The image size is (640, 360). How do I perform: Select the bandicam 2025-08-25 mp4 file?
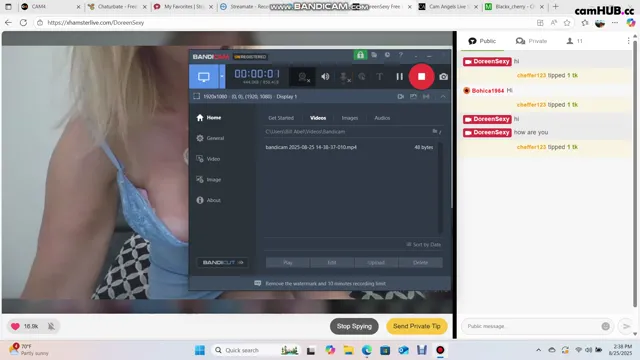(350, 147)
